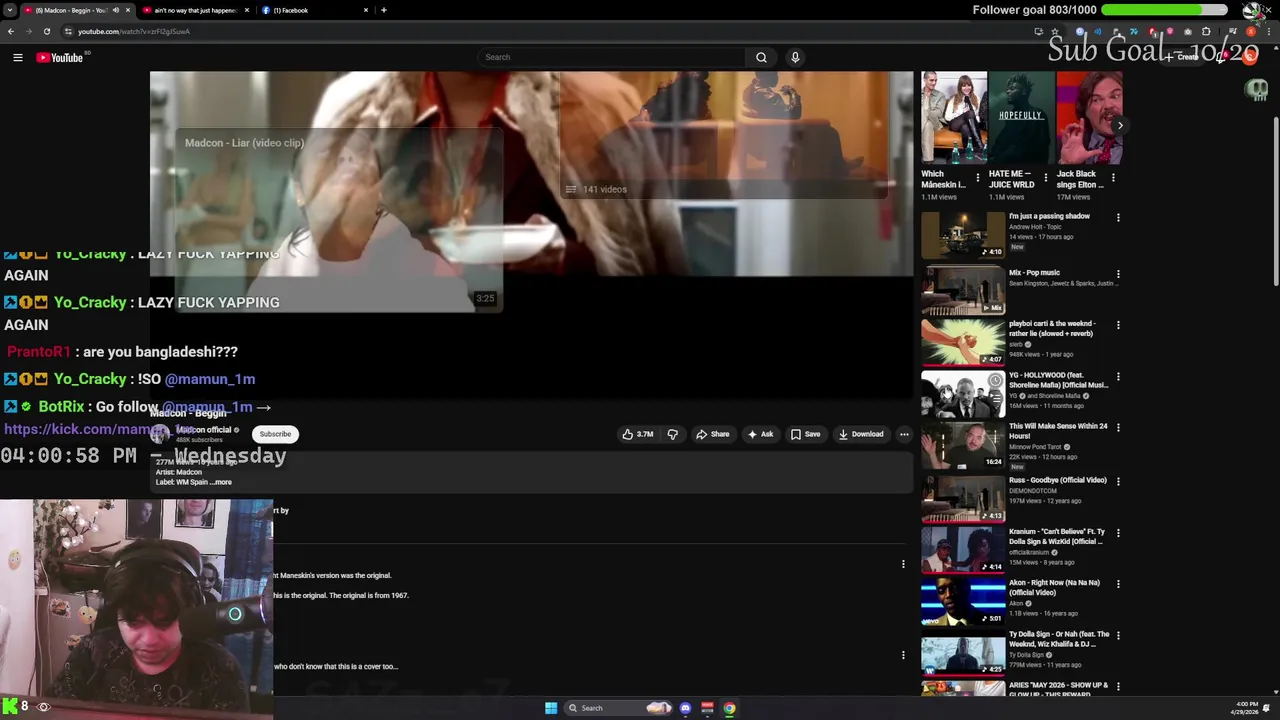Open Kranium 'Can't Believe' video title
The width and height of the screenshot is (1280, 720).
1057,536
